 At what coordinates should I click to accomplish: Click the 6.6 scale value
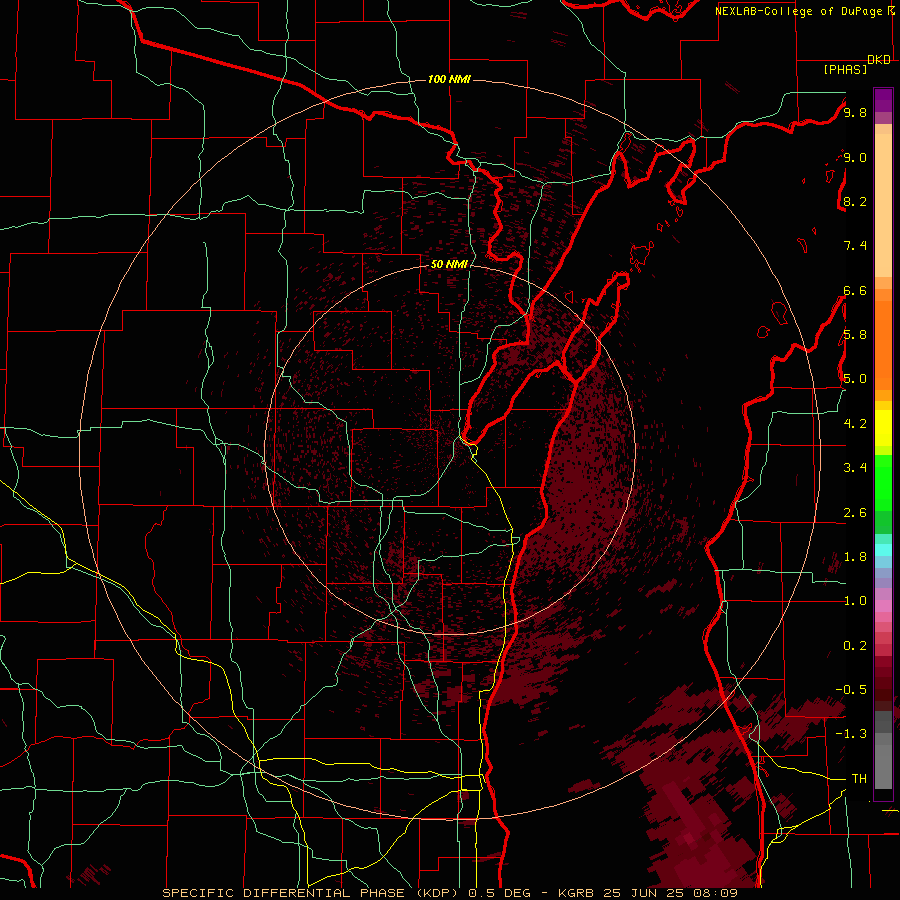point(855,290)
